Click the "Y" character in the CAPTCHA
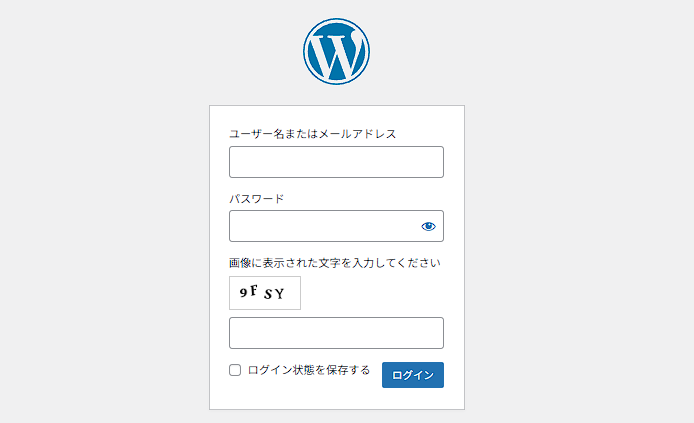Screen dimensions: 694x423 280,294
